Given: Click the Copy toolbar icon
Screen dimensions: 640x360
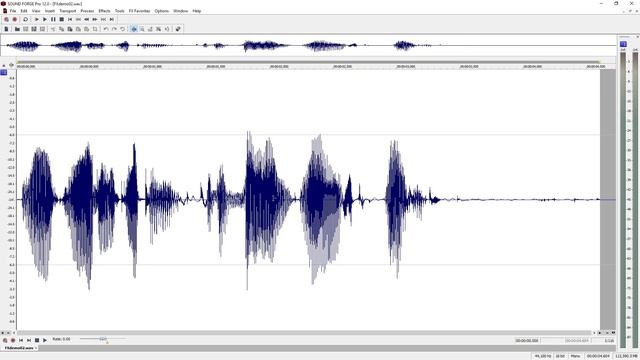Looking at the screenshot, I should tap(61, 29).
